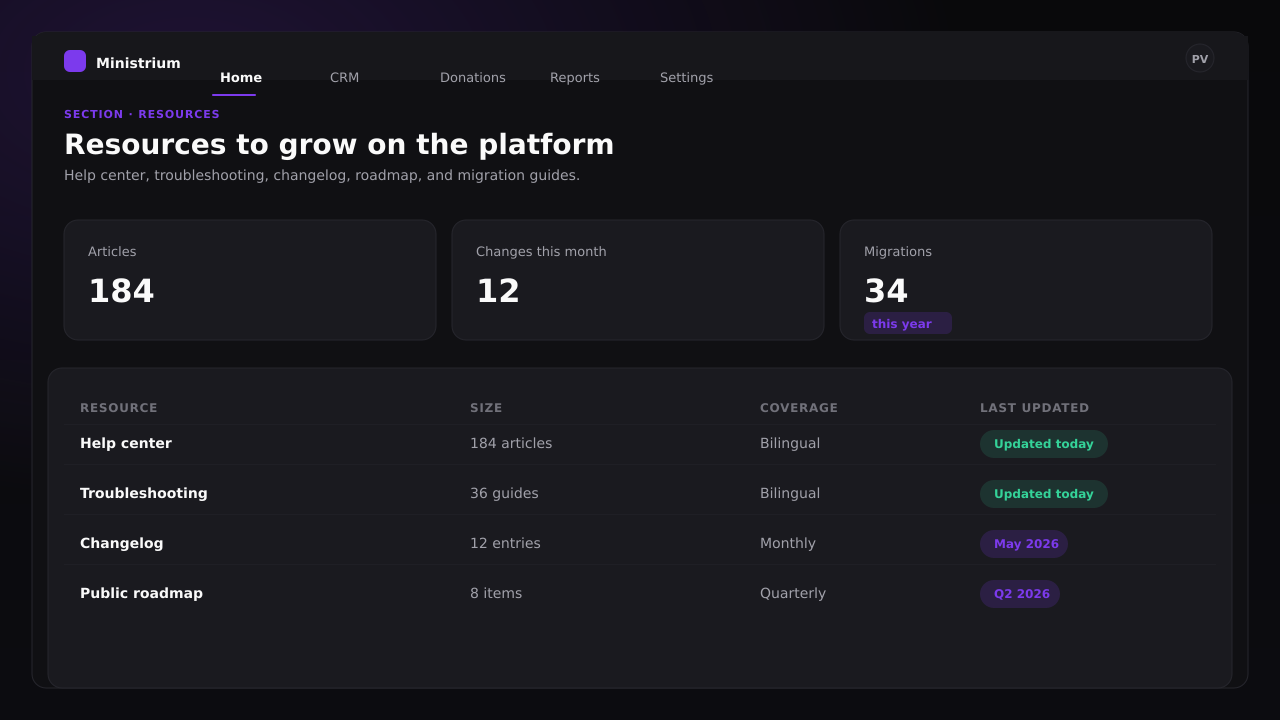Click Bilingual in the Troubleshooting row
Viewport: 1280px width, 720px height.
coord(790,493)
